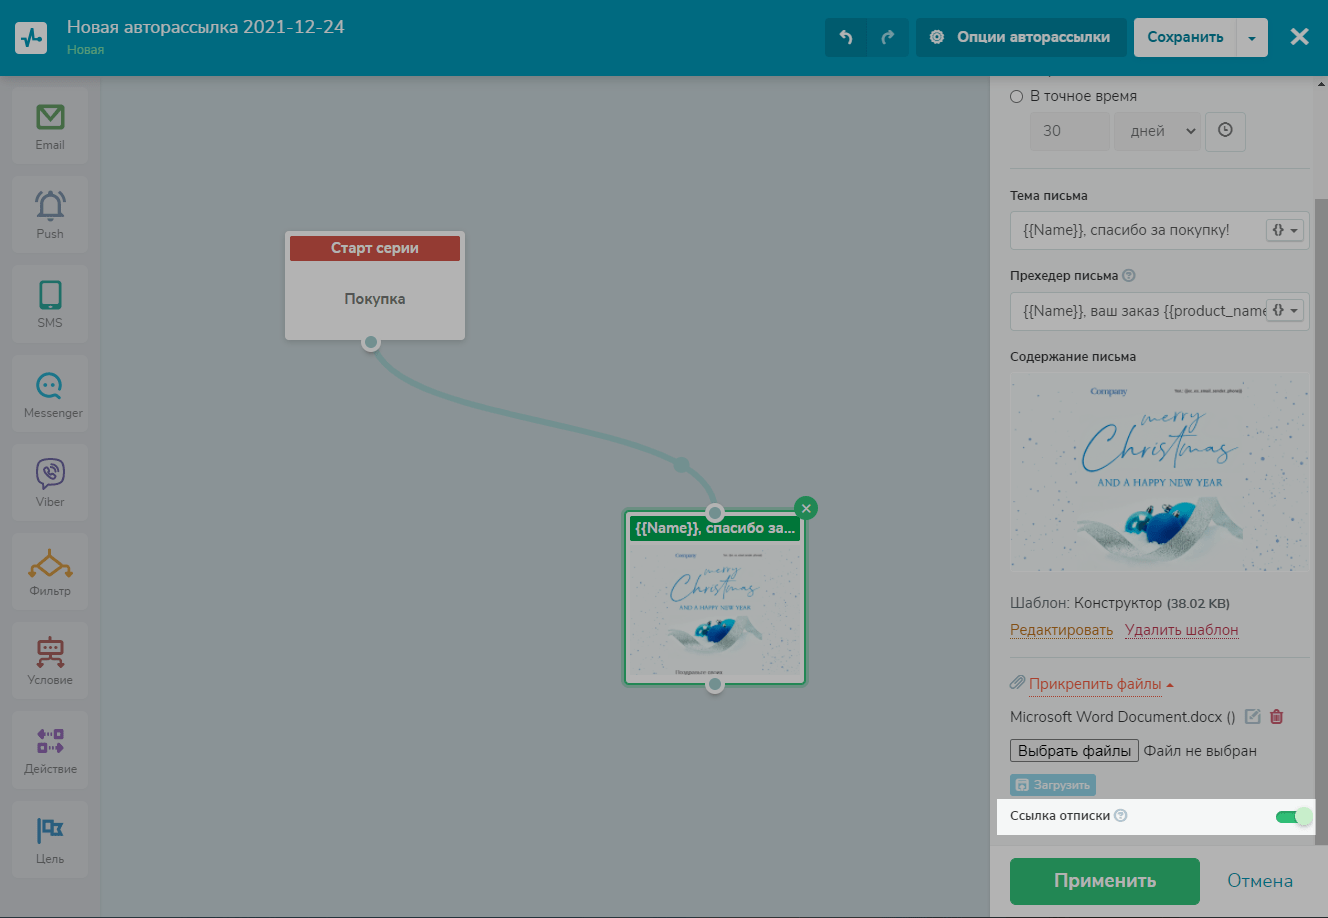Open variables dropdown in Тема письма field
The width and height of the screenshot is (1328, 918).
pyautogui.click(x=1285, y=230)
